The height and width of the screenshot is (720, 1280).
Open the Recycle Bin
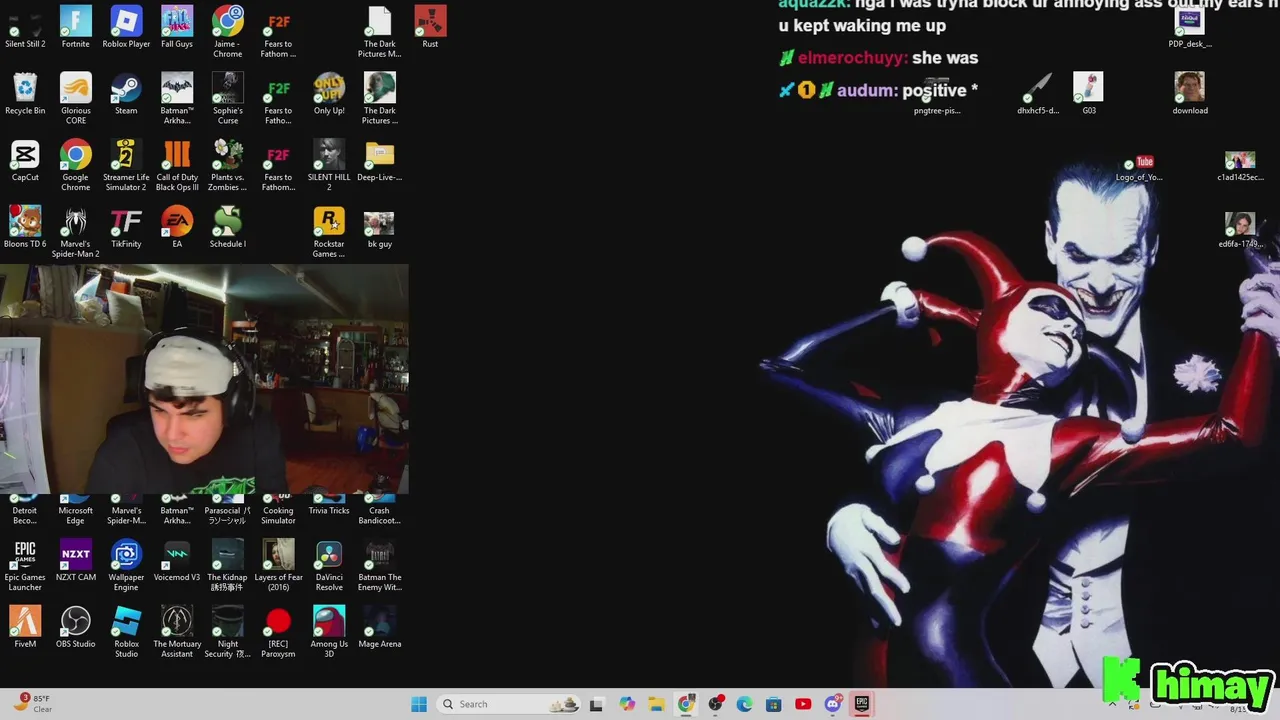25,94
